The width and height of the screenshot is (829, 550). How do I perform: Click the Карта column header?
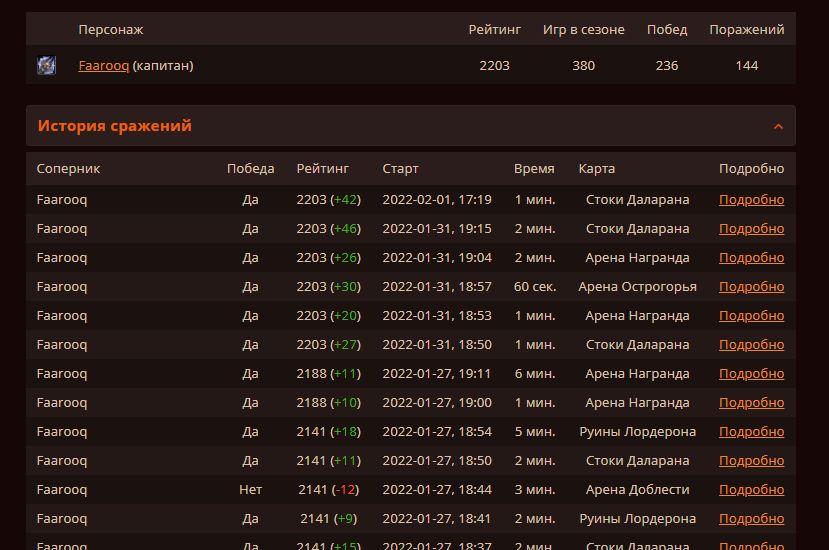[596, 169]
